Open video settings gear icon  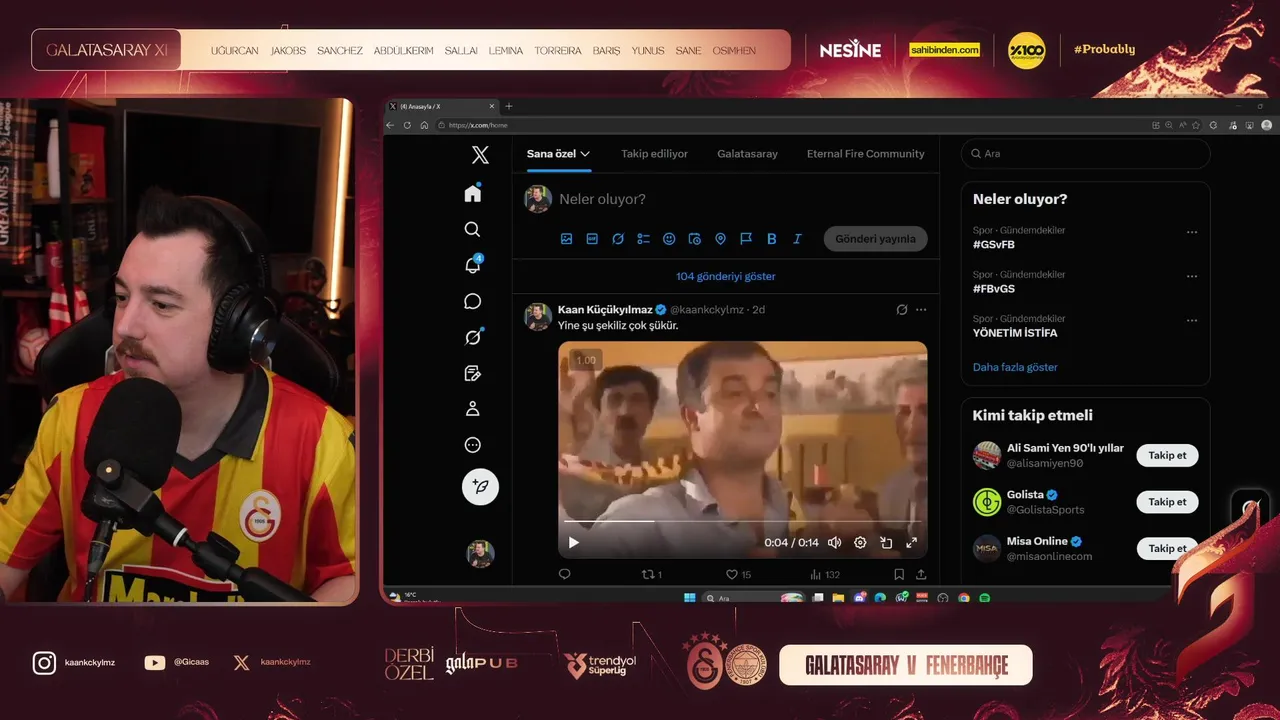click(x=860, y=543)
